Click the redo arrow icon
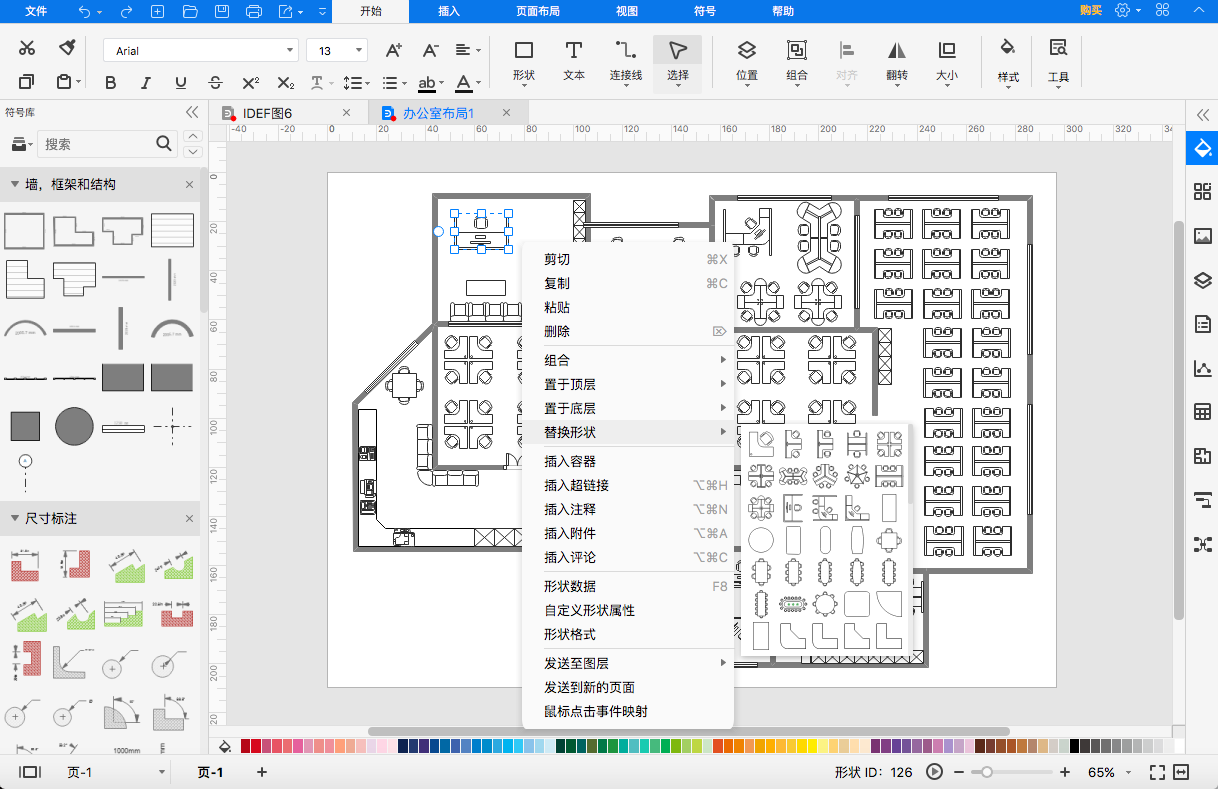 (126, 12)
